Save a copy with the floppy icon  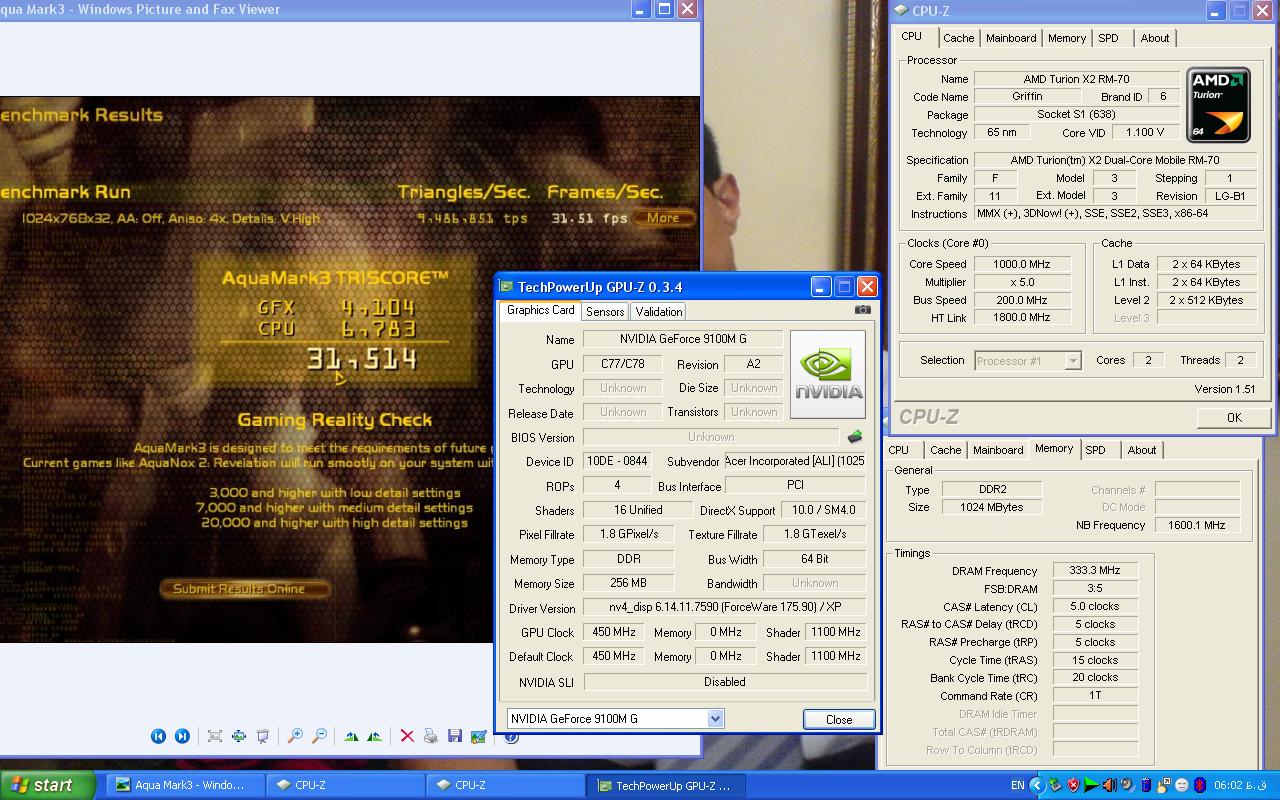pyautogui.click(x=455, y=736)
